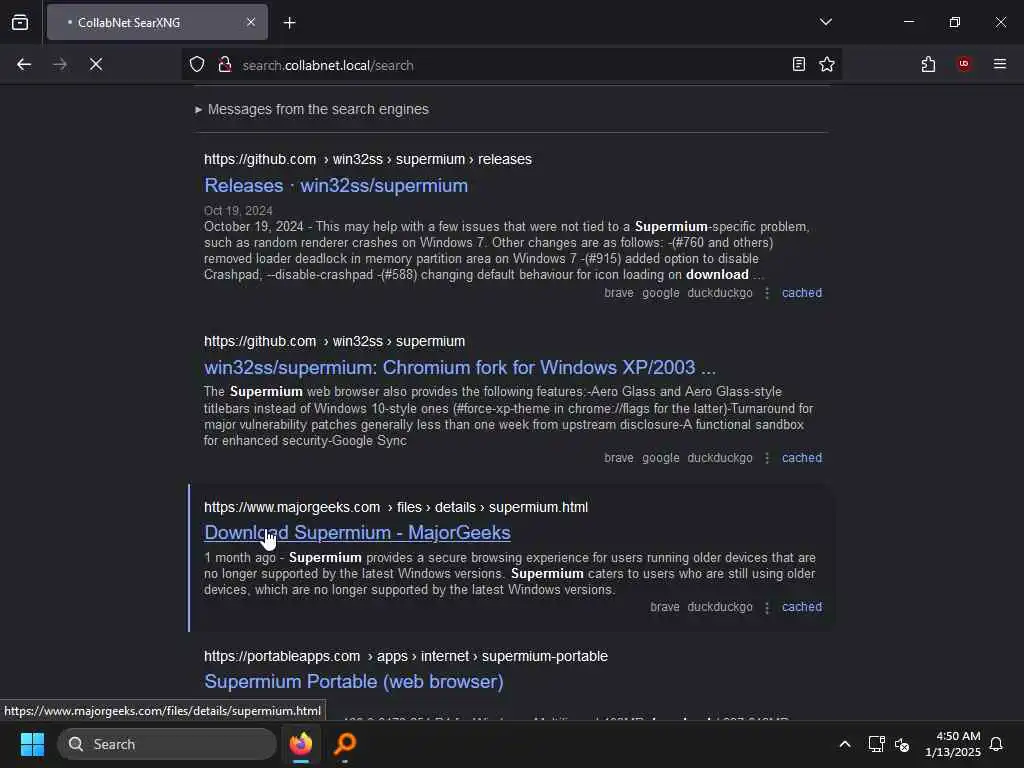Bookmark this page with the star
1024x768 pixels.
[827, 65]
